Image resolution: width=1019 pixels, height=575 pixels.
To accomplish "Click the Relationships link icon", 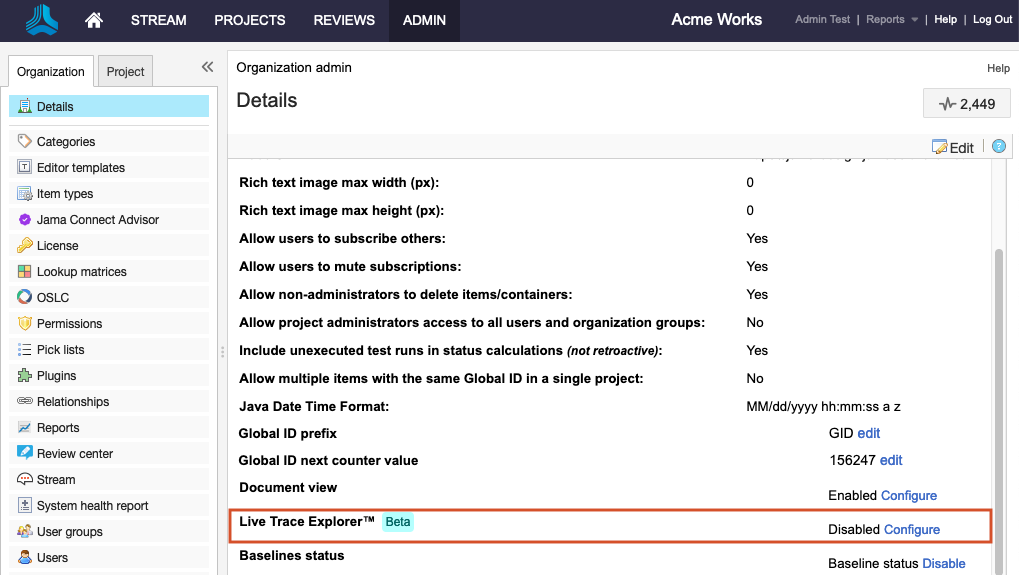I will [25, 401].
